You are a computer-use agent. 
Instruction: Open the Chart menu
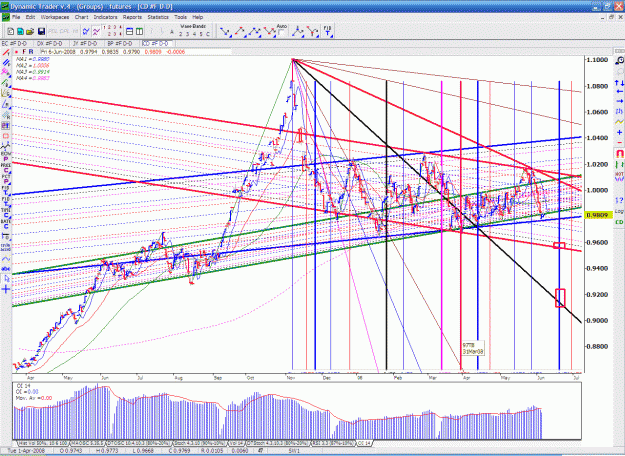pos(81,18)
